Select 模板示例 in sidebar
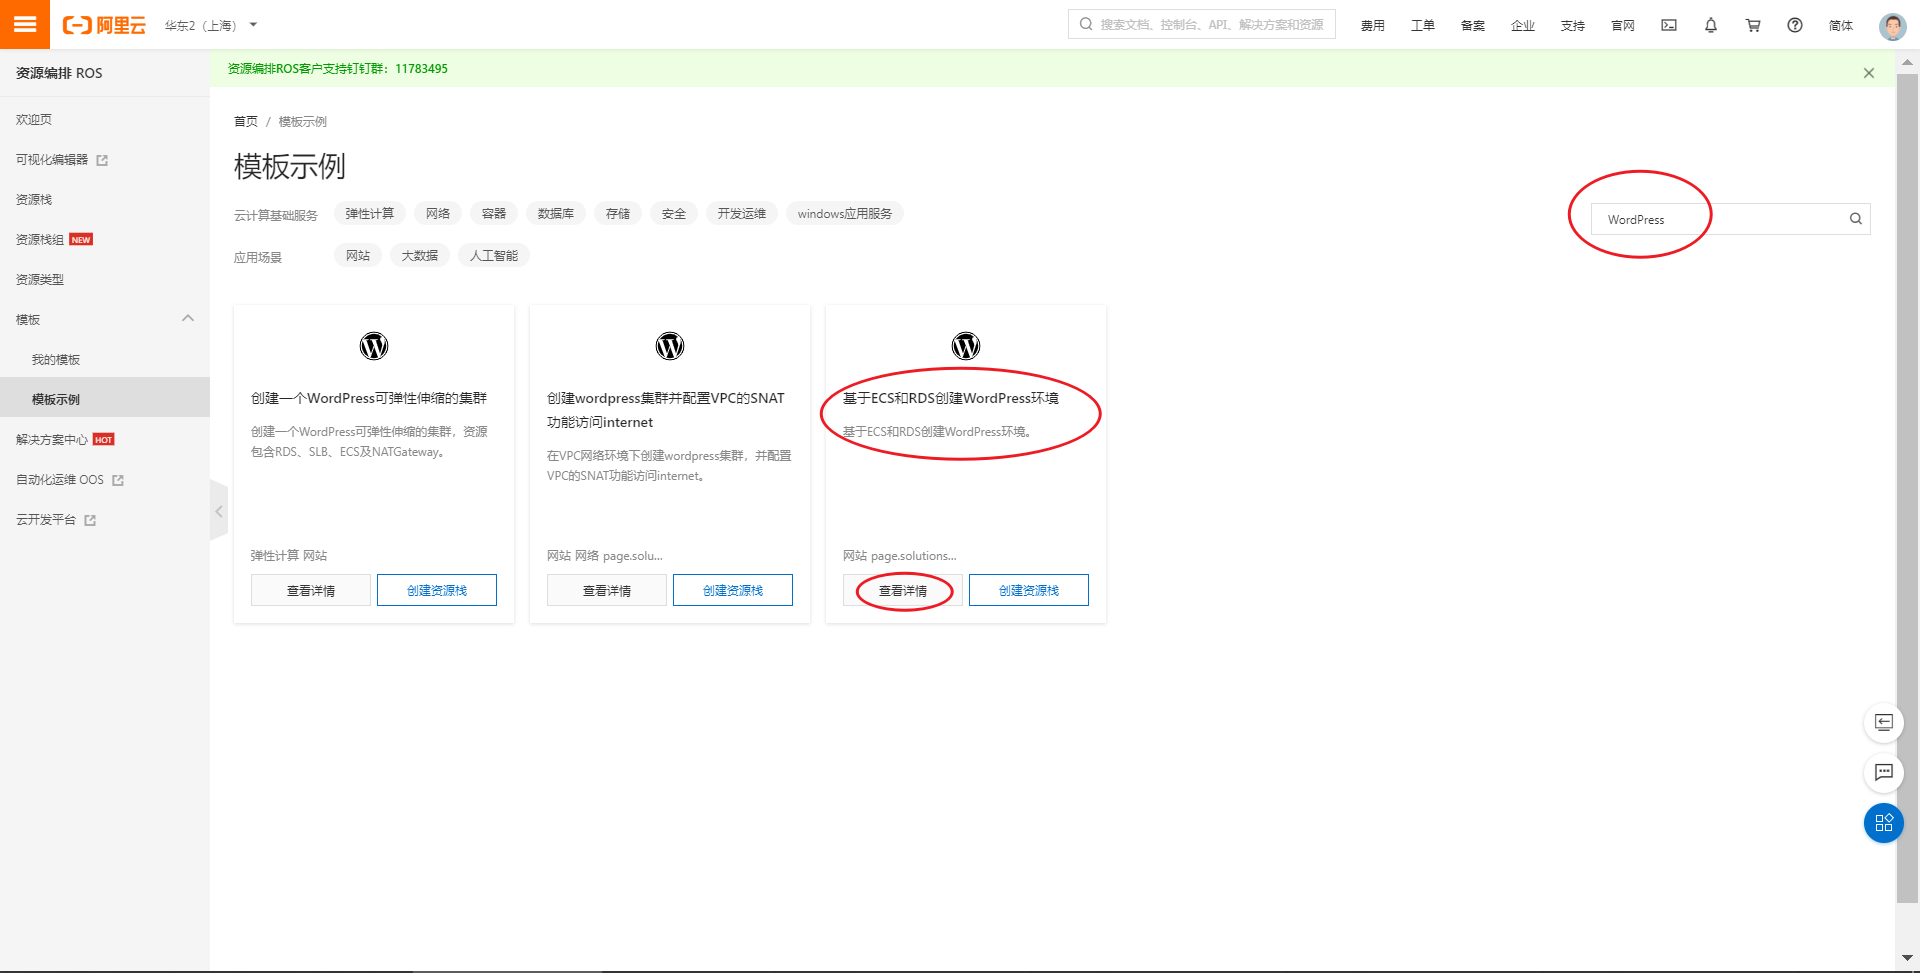 [x=105, y=399]
